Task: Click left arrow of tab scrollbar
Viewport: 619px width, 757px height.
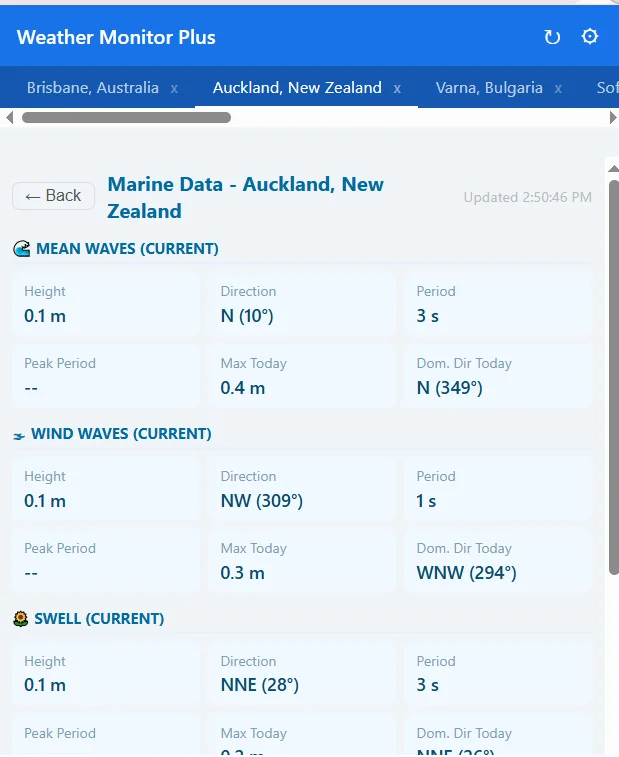Action: [9, 117]
